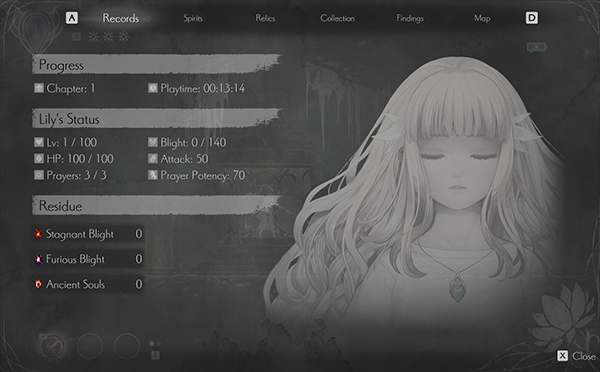This screenshot has height=372, width=600.
Task: Click the D next-tab key icon
Action: pos(532,18)
